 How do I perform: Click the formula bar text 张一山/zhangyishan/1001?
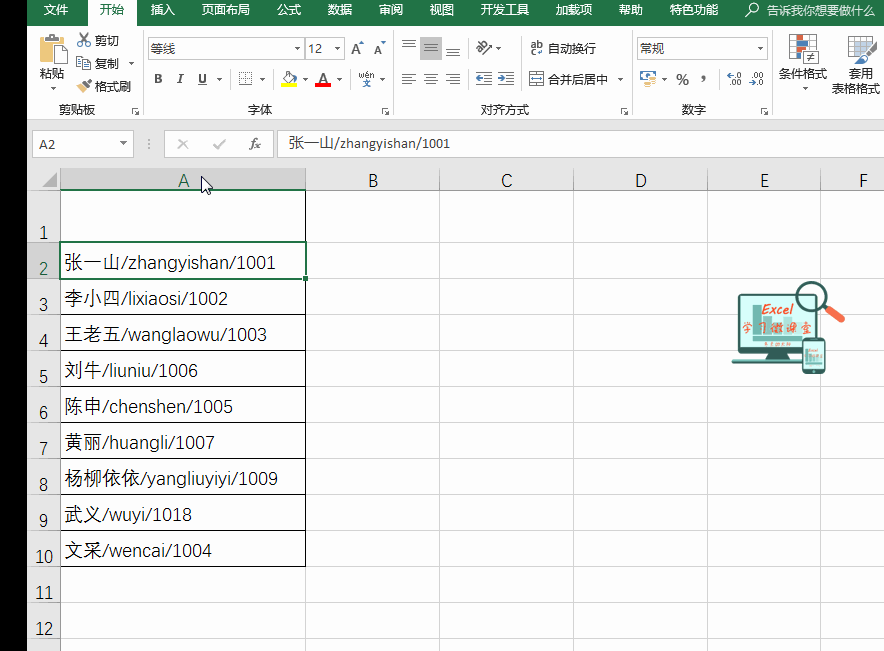click(x=369, y=144)
